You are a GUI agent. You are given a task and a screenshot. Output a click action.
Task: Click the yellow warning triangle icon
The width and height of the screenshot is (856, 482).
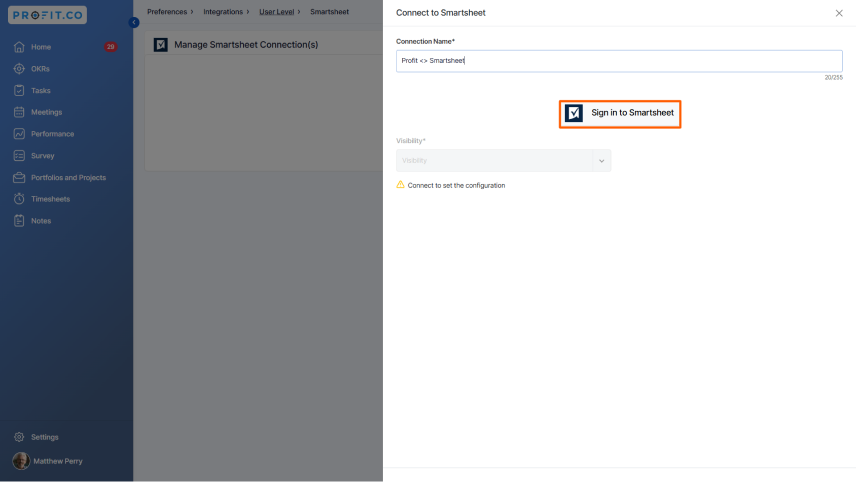click(400, 185)
